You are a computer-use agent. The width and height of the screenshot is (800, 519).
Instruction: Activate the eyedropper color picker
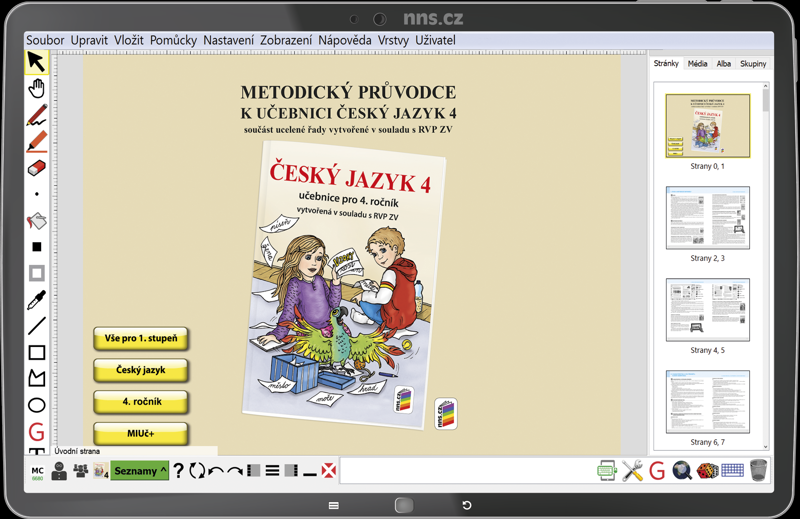tap(36, 300)
